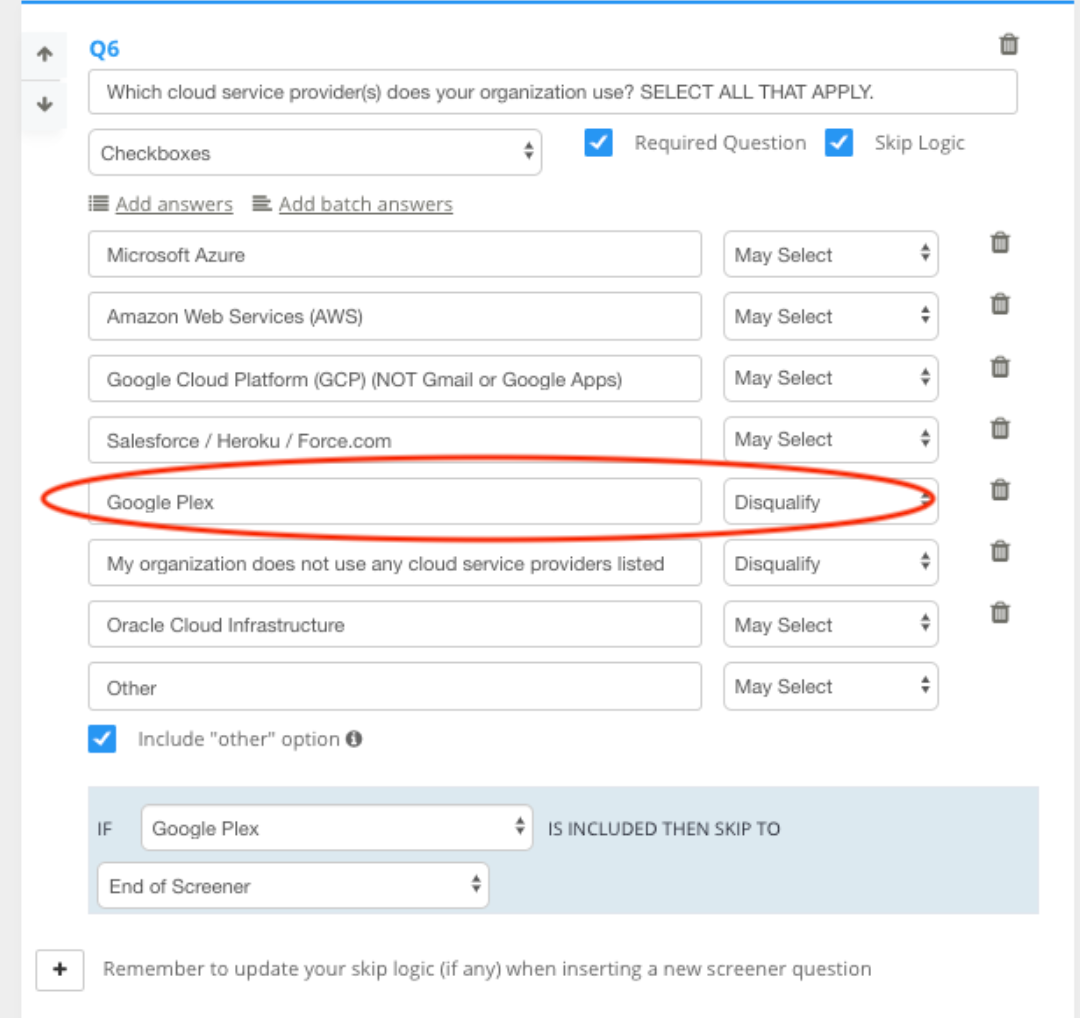Viewport: 1080px width, 1018px height.
Task: Change Google Plex Disqualify dropdown
Action: [x=830, y=502]
